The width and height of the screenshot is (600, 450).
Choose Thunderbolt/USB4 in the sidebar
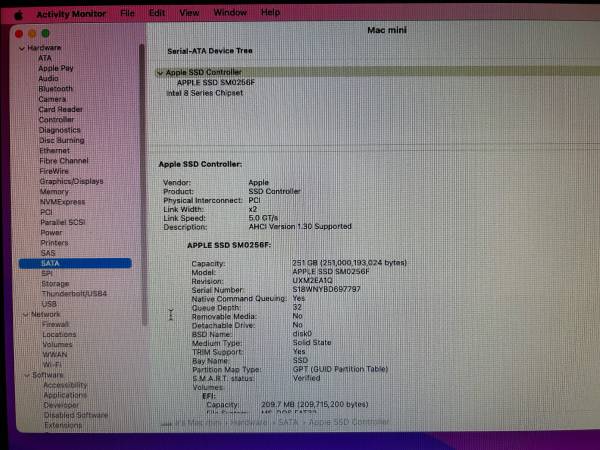73,293
